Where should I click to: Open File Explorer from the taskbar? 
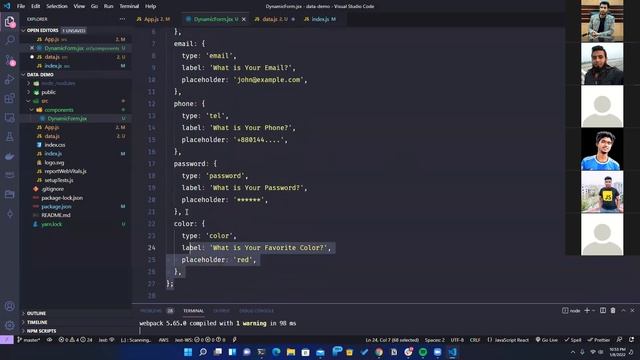click(x=291, y=352)
